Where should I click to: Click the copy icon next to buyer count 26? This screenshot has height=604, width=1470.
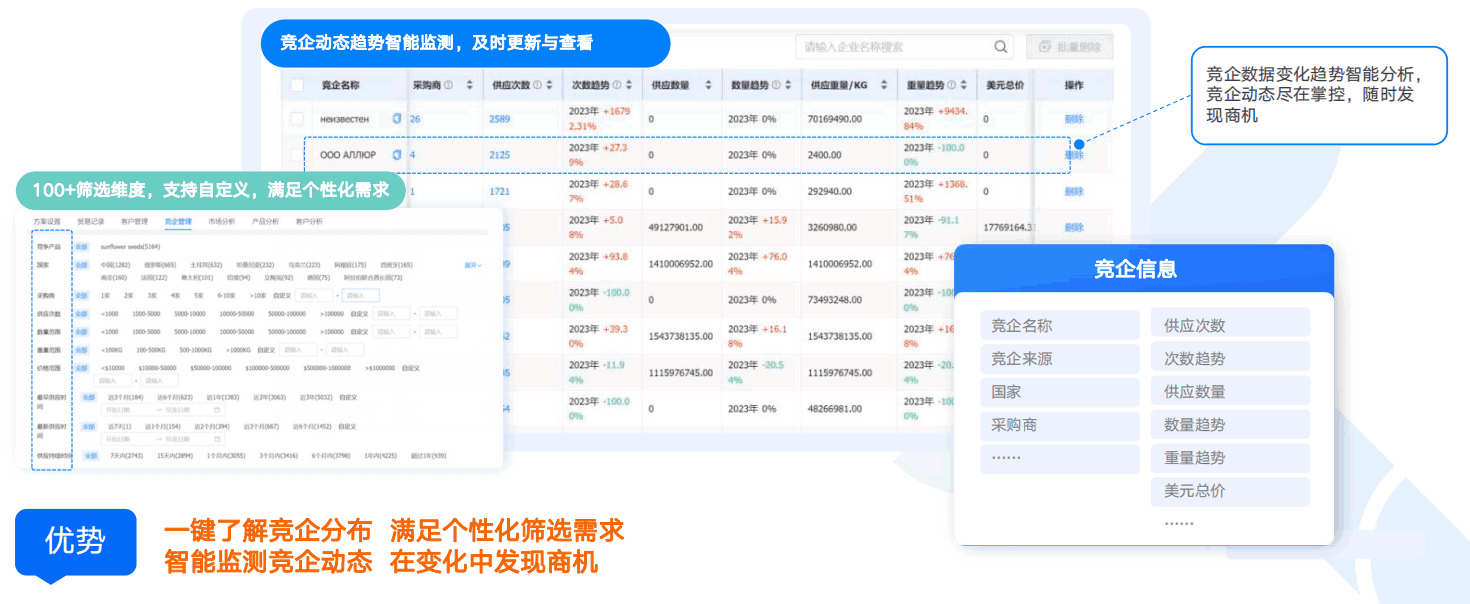click(x=398, y=117)
